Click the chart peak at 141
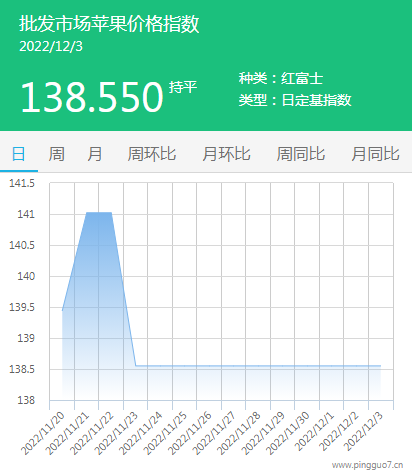The width and height of the screenshot is (412, 474). [99, 213]
